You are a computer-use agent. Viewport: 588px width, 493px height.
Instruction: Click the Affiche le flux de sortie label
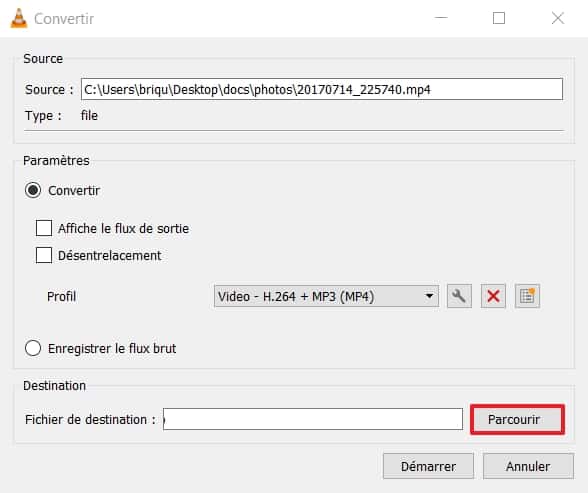coord(123,228)
